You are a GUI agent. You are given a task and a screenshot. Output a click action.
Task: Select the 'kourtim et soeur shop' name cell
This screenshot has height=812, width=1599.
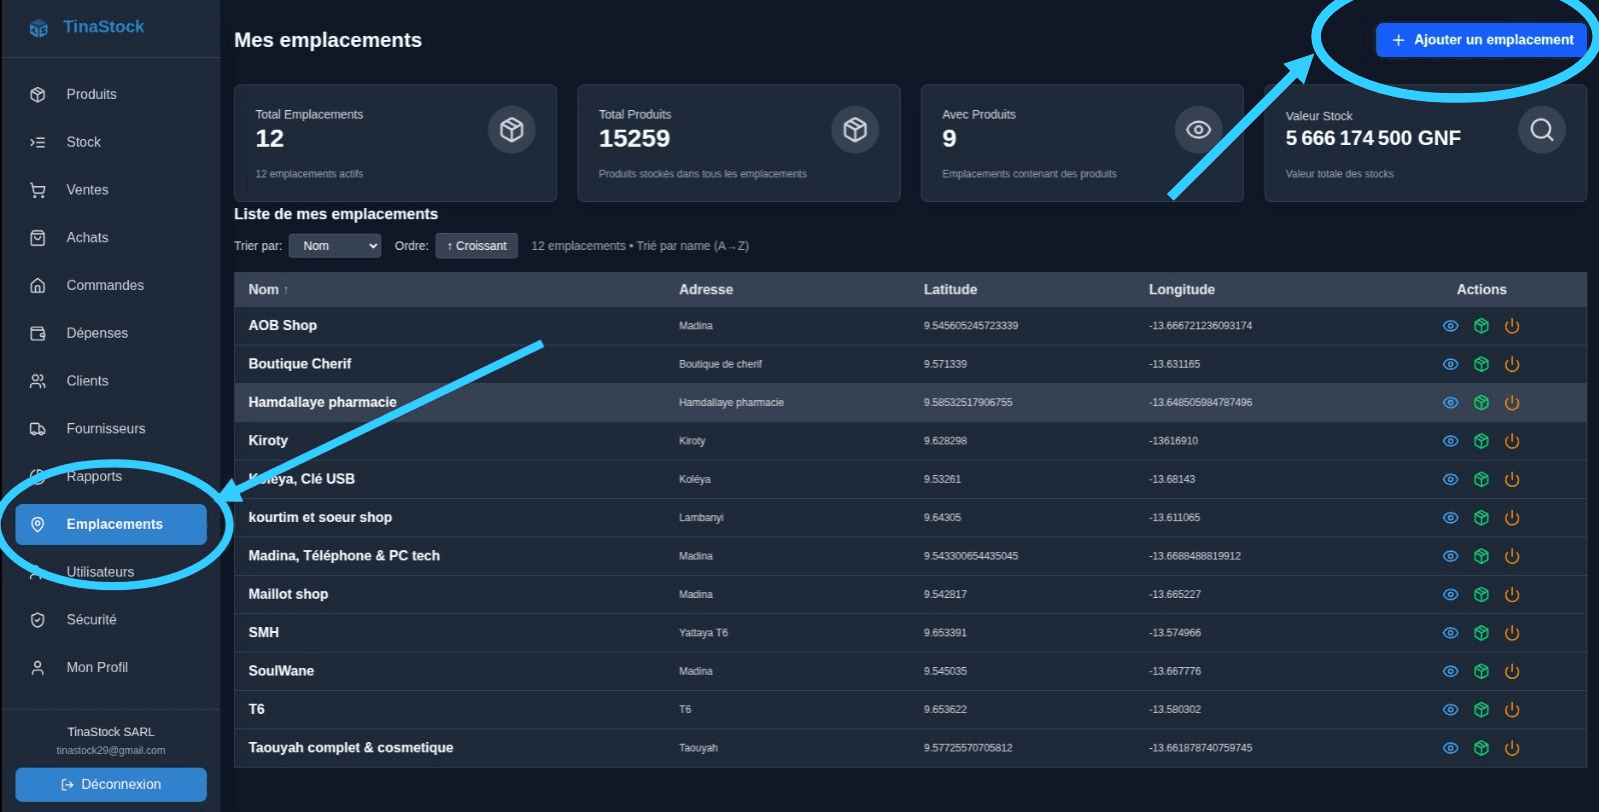(x=320, y=517)
